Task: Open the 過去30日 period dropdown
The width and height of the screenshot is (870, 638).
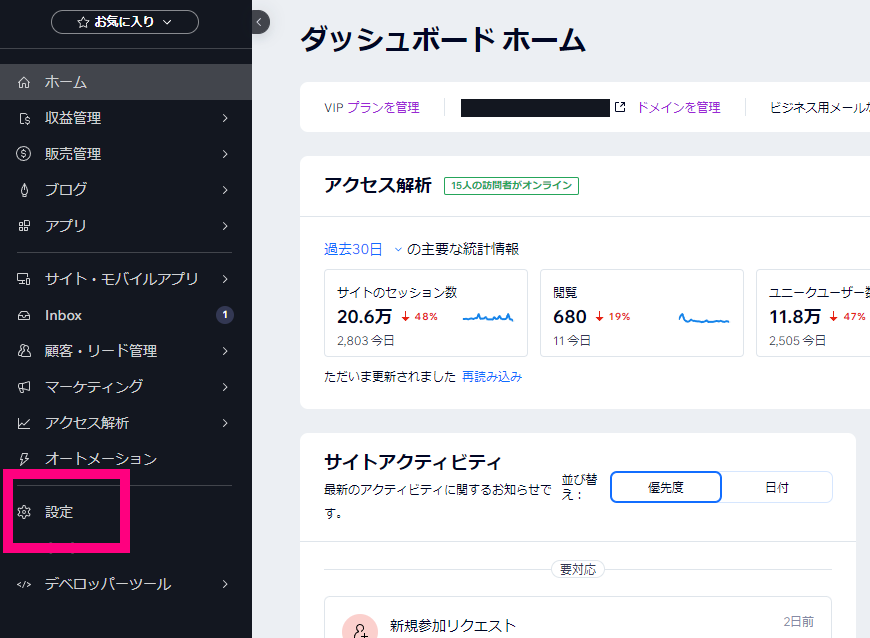Action: click(362, 249)
